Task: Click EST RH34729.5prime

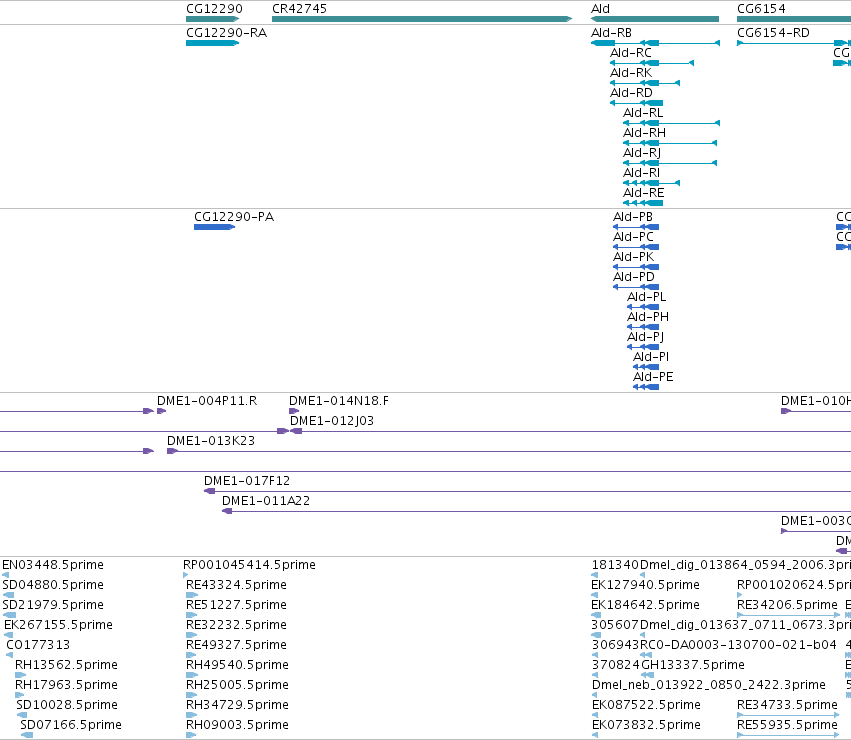Action: [237, 705]
